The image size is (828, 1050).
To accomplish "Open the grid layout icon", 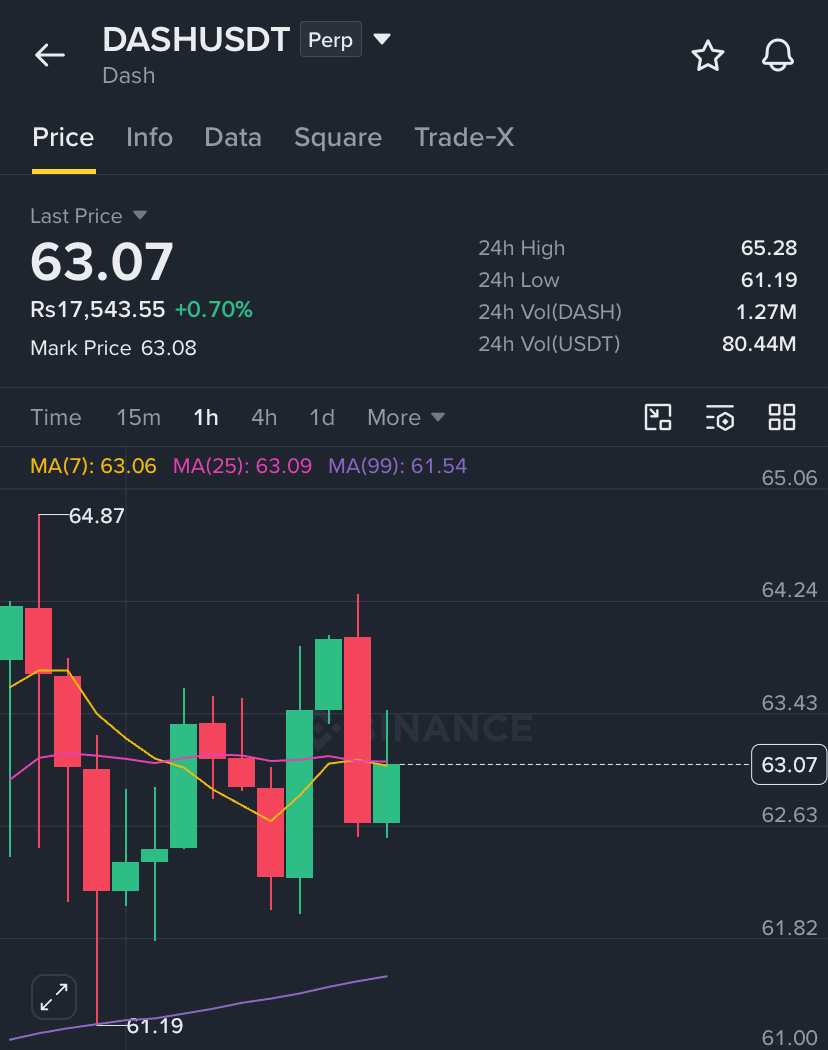I will point(782,417).
